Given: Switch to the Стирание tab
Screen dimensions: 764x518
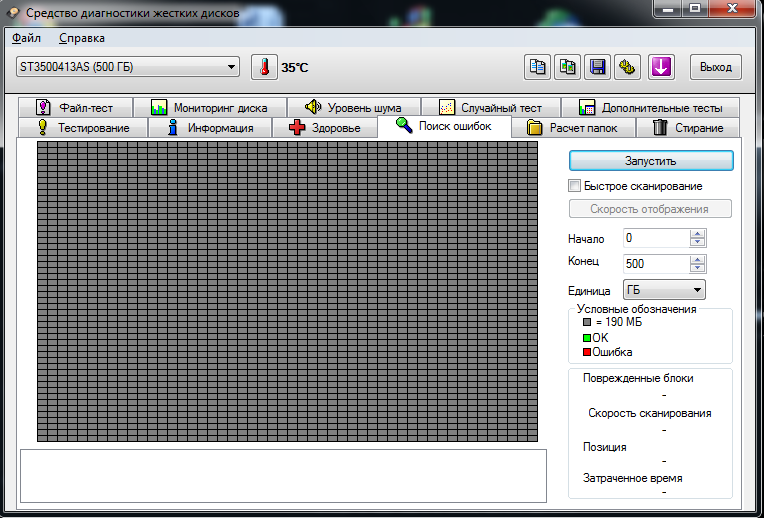Looking at the screenshot, I should coord(688,128).
